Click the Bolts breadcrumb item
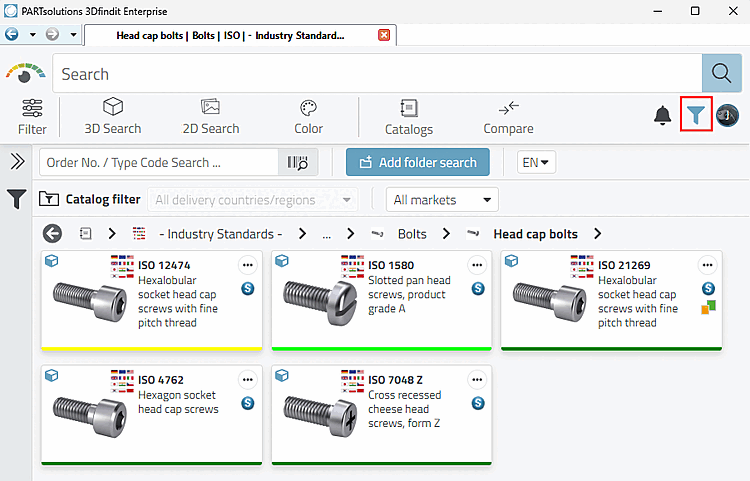The height and width of the screenshot is (481, 750). click(411, 234)
